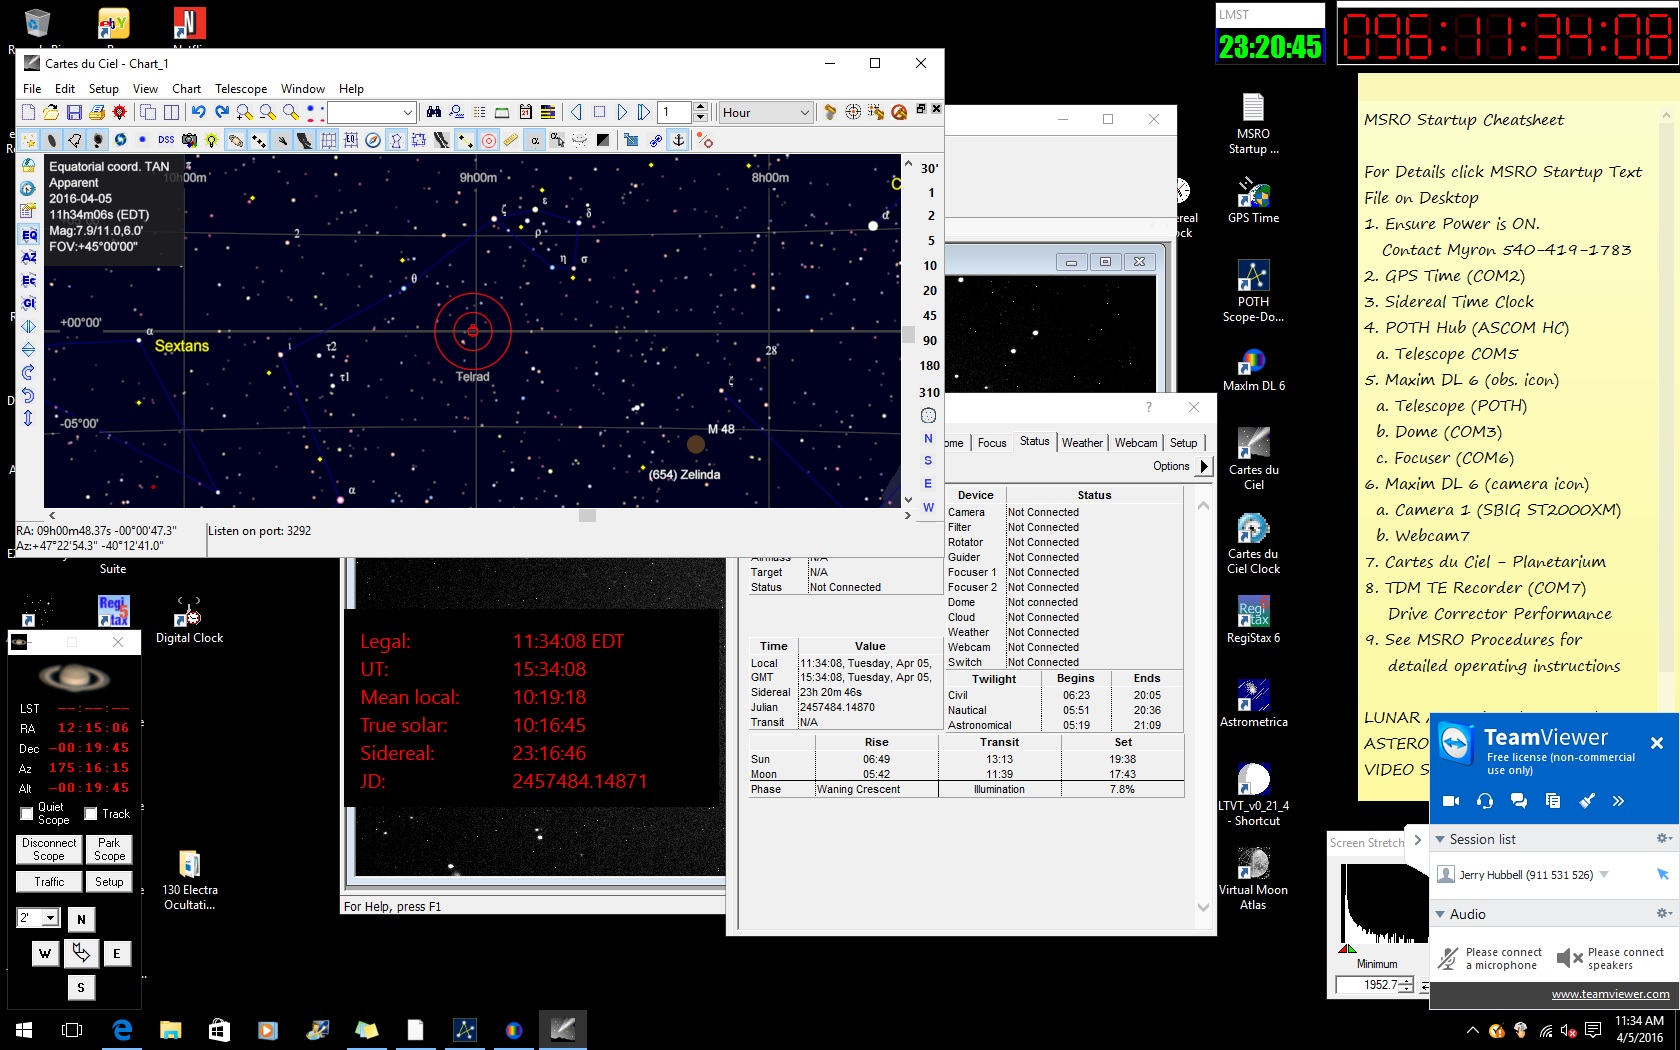The image size is (1680, 1050).
Task: Click the Options arrow in the observatory panel
Action: 1204,466
